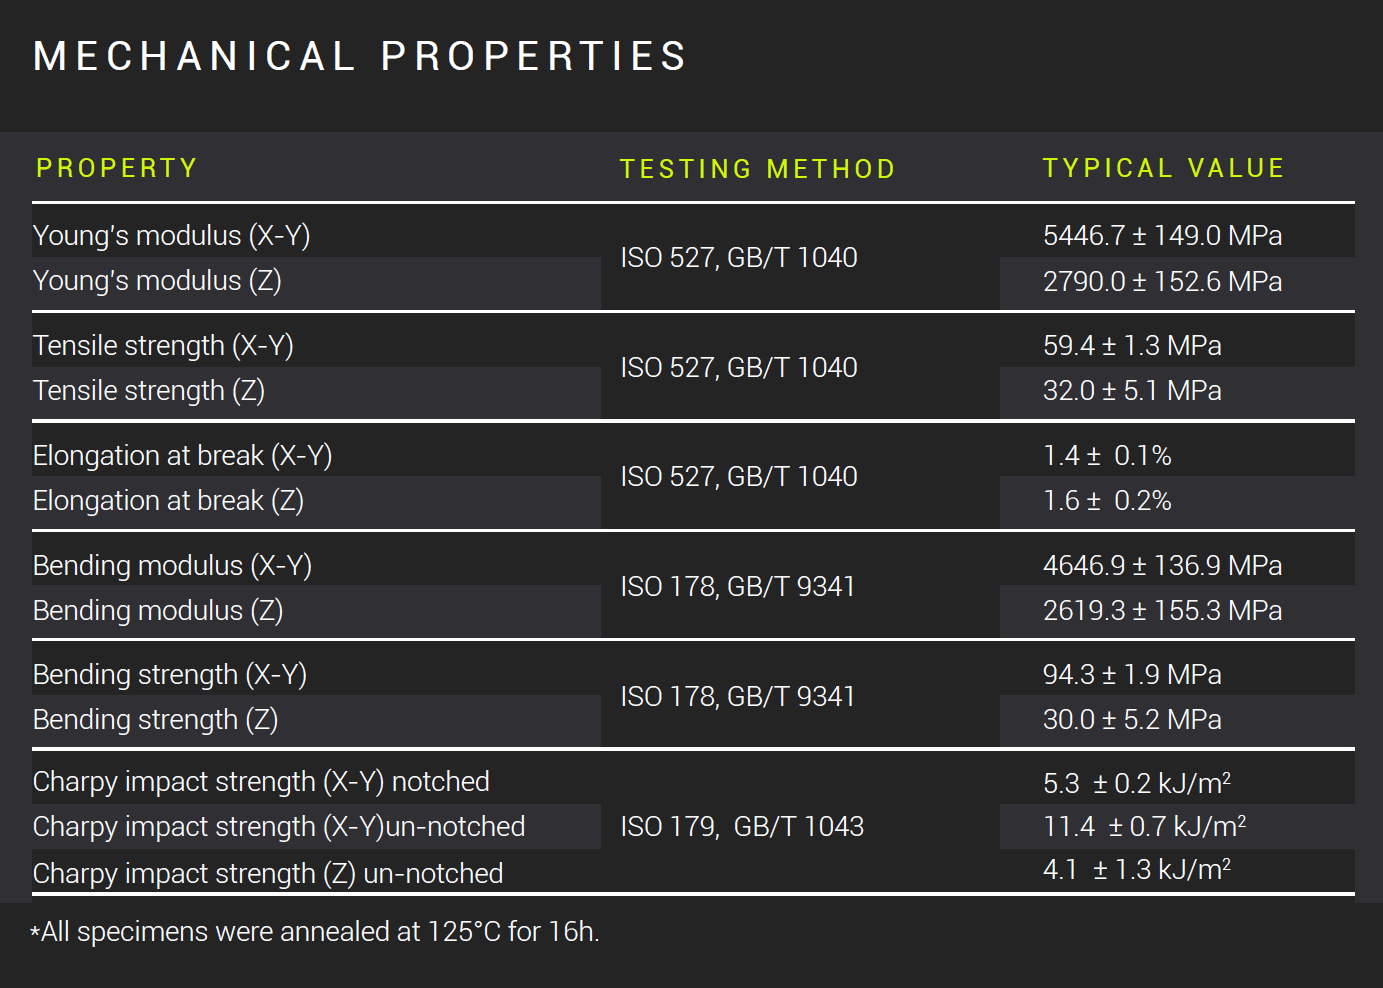Select the ISO 179, GB/T 1043 method cell
Screen dimensions: 1383x988
pos(742,826)
